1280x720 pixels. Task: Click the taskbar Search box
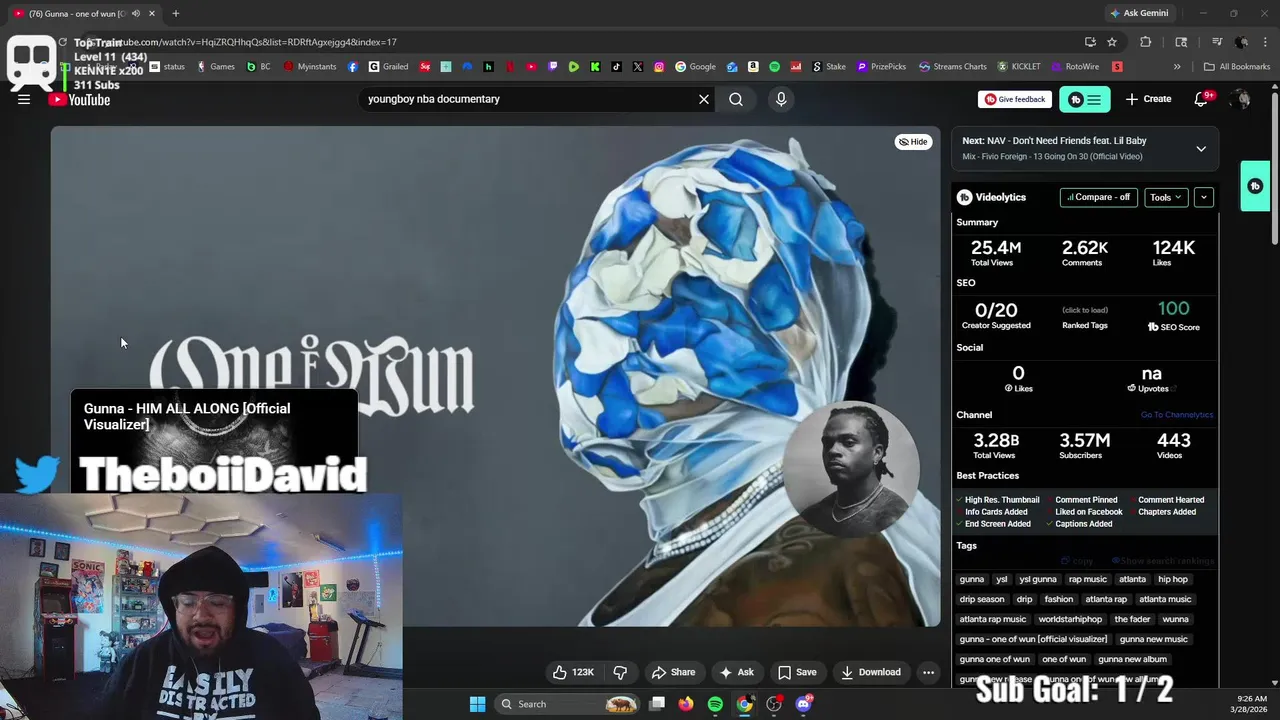click(x=568, y=704)
